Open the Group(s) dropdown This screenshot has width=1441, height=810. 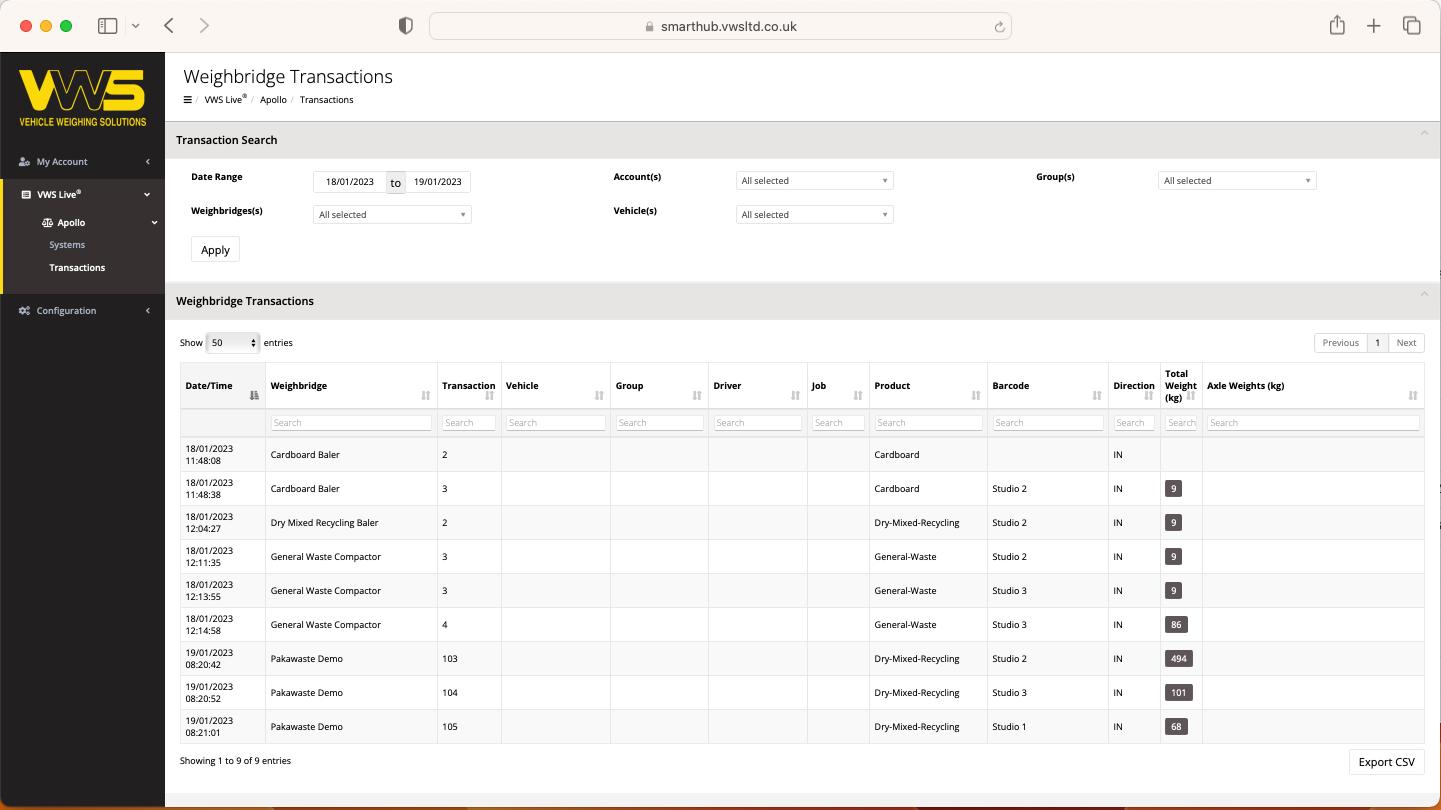(x=1237, y=181)
